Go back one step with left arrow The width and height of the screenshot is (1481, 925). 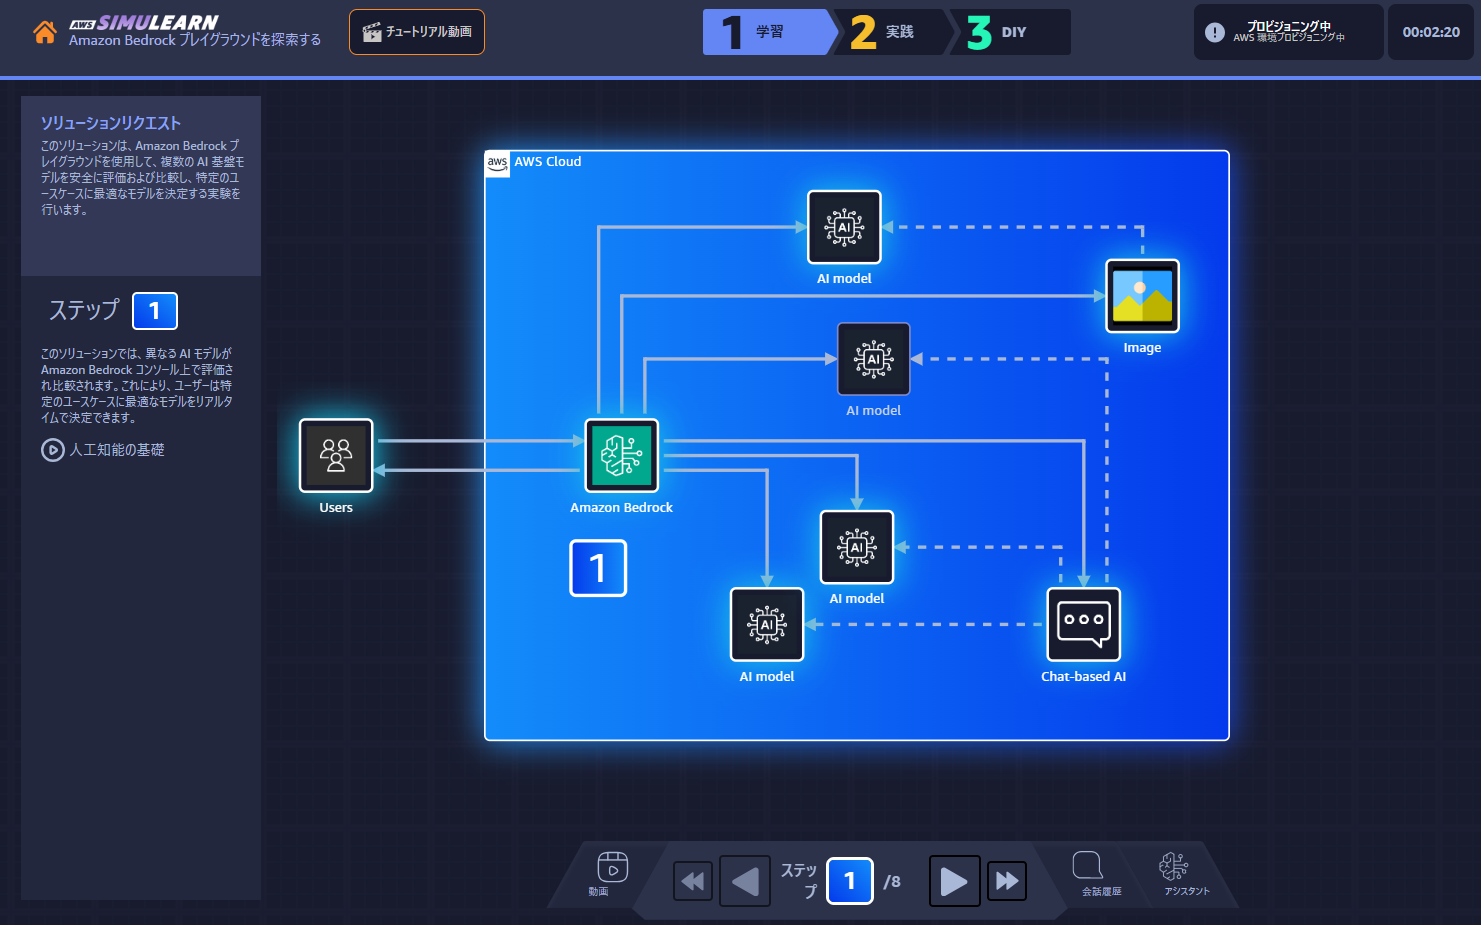(x=745, y=881)
